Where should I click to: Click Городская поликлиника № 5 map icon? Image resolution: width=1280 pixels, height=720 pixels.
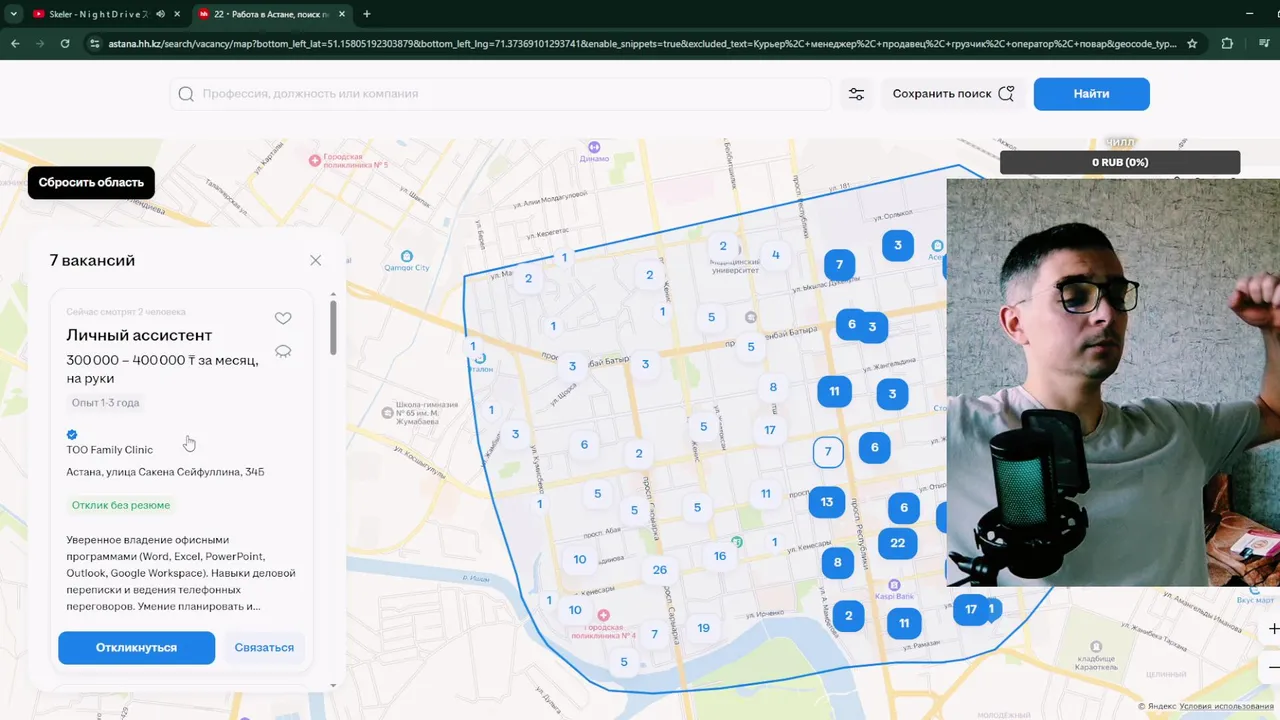click(315, 160)
